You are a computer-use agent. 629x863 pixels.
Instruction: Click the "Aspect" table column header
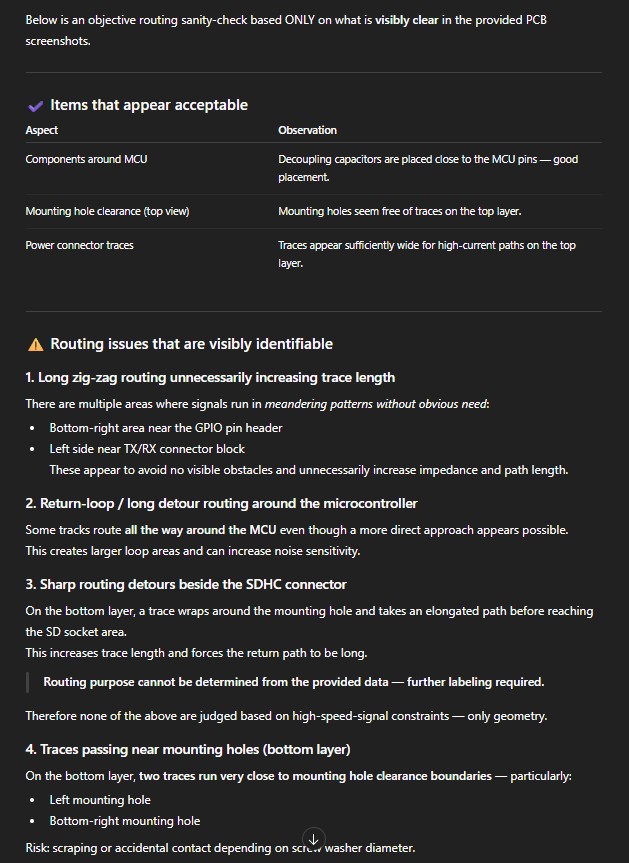[x=42, y=130]
